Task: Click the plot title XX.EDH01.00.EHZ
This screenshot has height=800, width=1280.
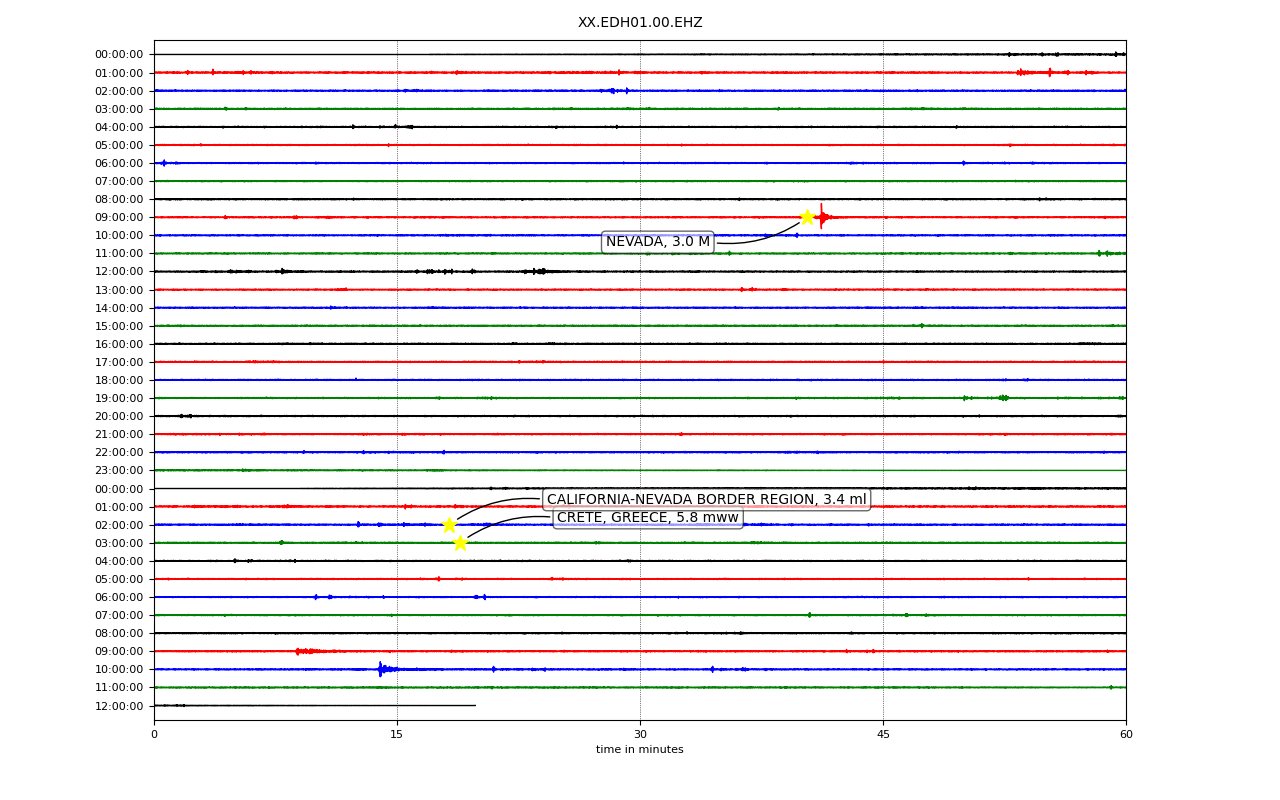Action: 640,22
